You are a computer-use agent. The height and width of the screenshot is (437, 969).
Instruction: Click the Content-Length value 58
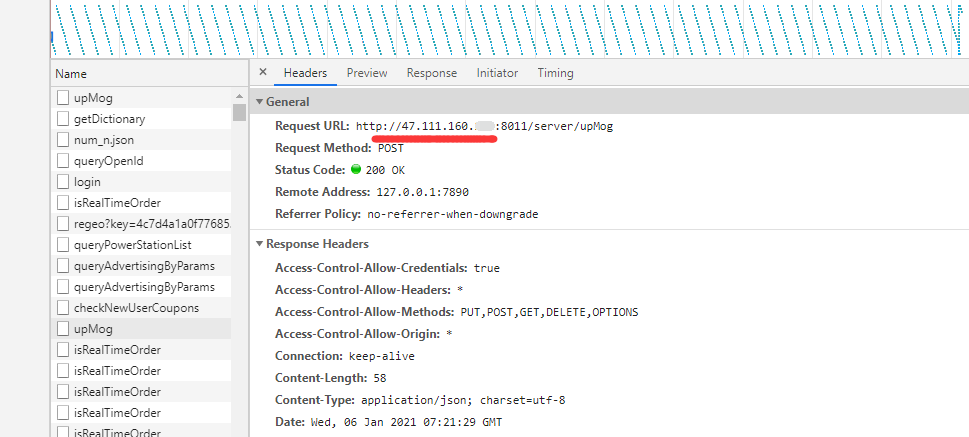coord(379,378)
